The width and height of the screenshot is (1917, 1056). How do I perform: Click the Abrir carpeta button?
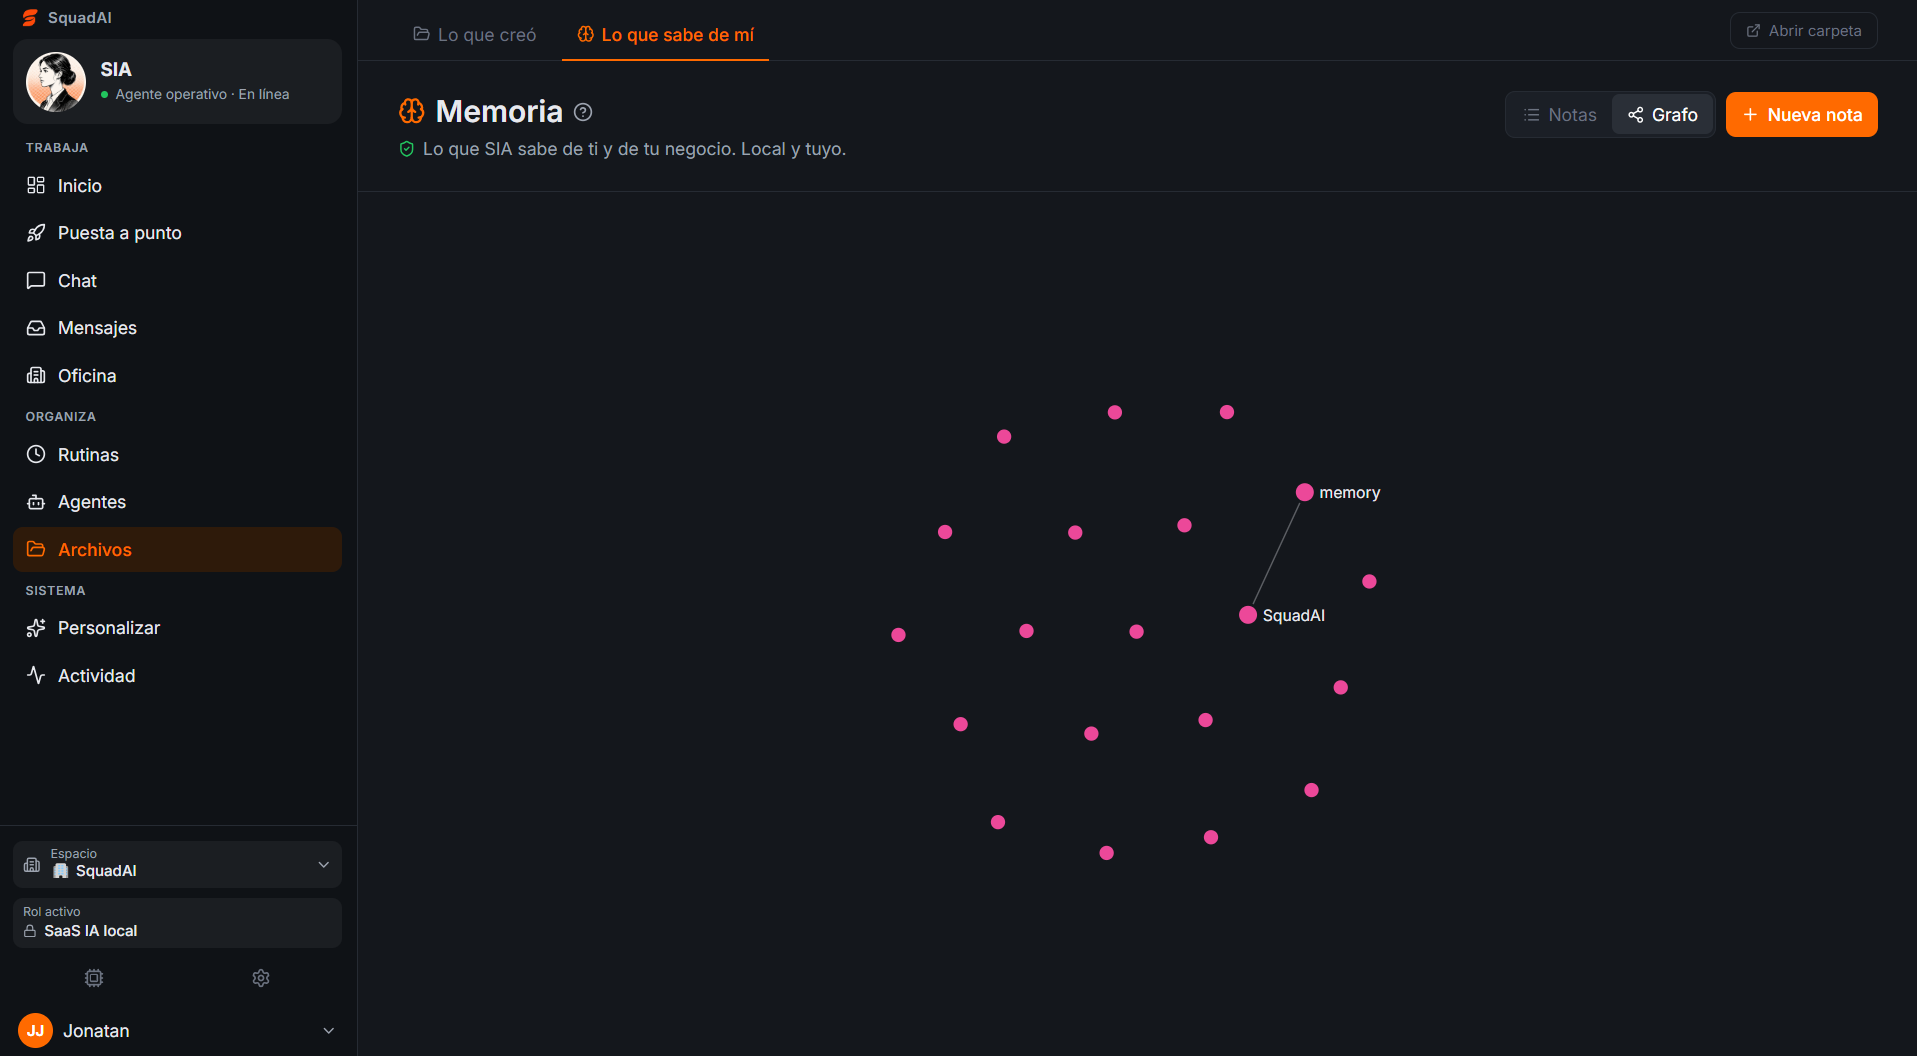click(x=1804, y=31)
